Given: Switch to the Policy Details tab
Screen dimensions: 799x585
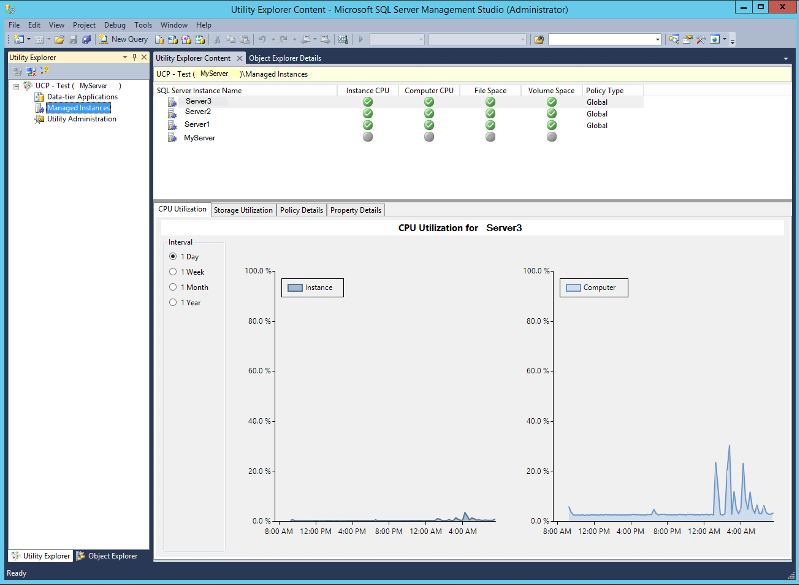Looking at the screenshot, I should [301, 210].
